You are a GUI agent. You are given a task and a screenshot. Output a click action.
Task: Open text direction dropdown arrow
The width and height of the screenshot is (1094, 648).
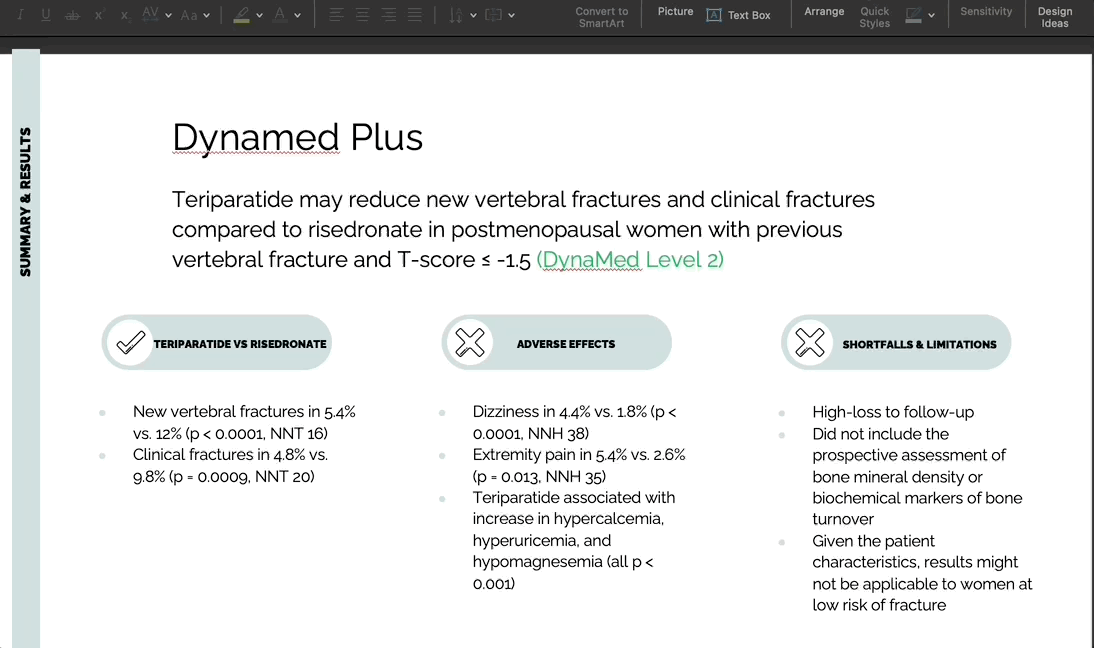pos(474,15)
